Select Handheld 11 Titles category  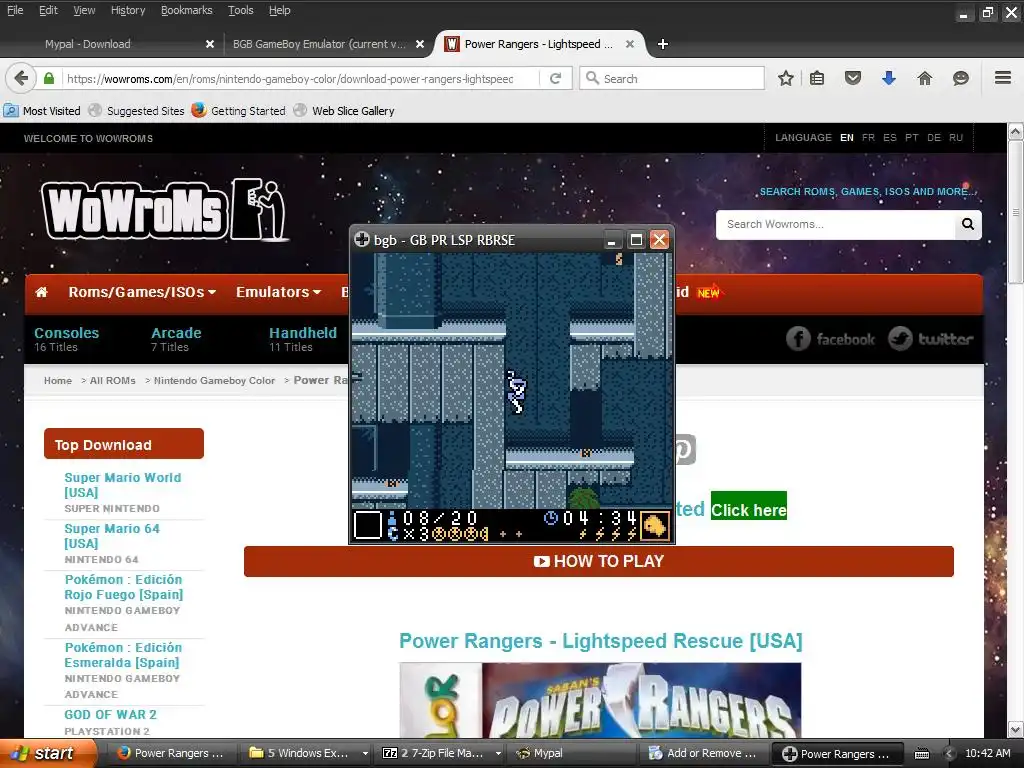(x=303, y=339)
